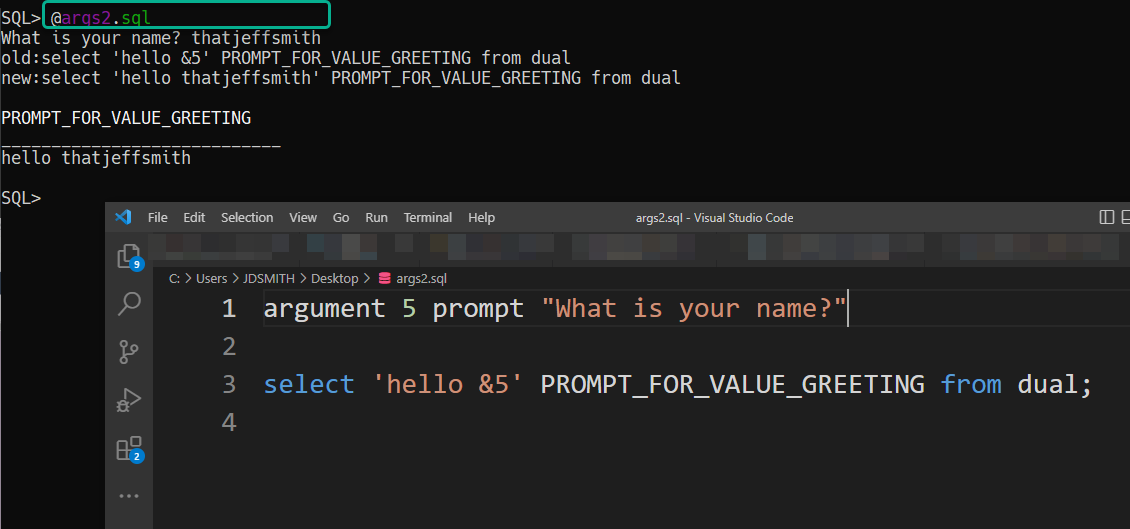Click line number 4 in the editor
The image size is (1130, 529).
tap(229, 422)
